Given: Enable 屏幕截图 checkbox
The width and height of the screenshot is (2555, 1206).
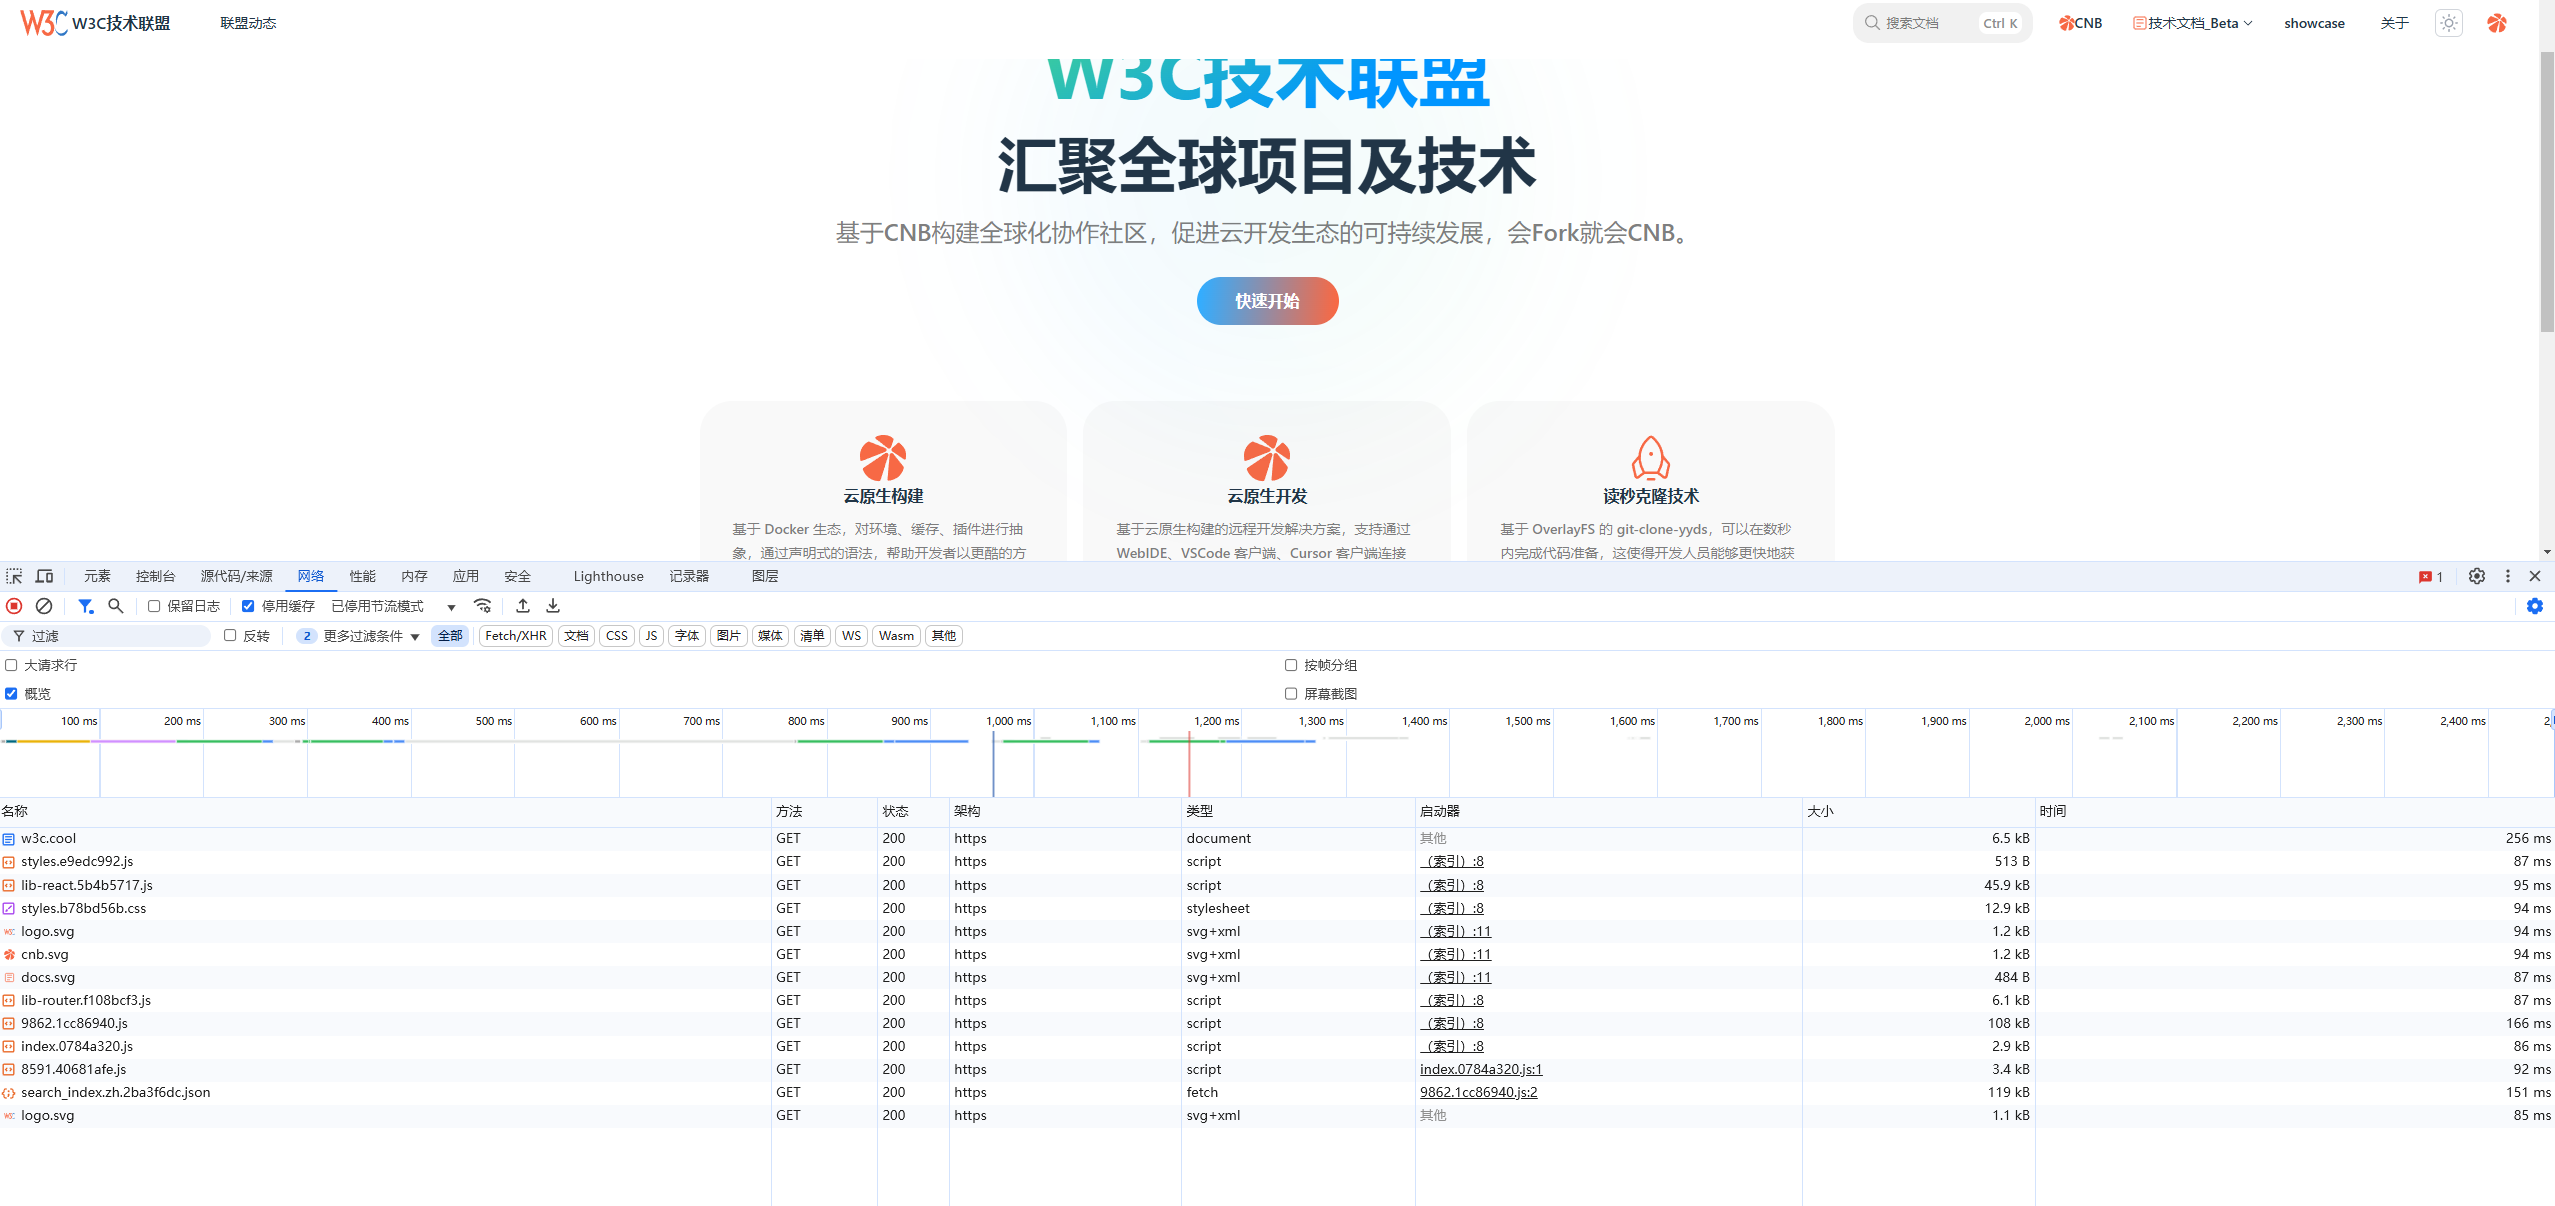Looking at the screenshot, I should 1291,693.
